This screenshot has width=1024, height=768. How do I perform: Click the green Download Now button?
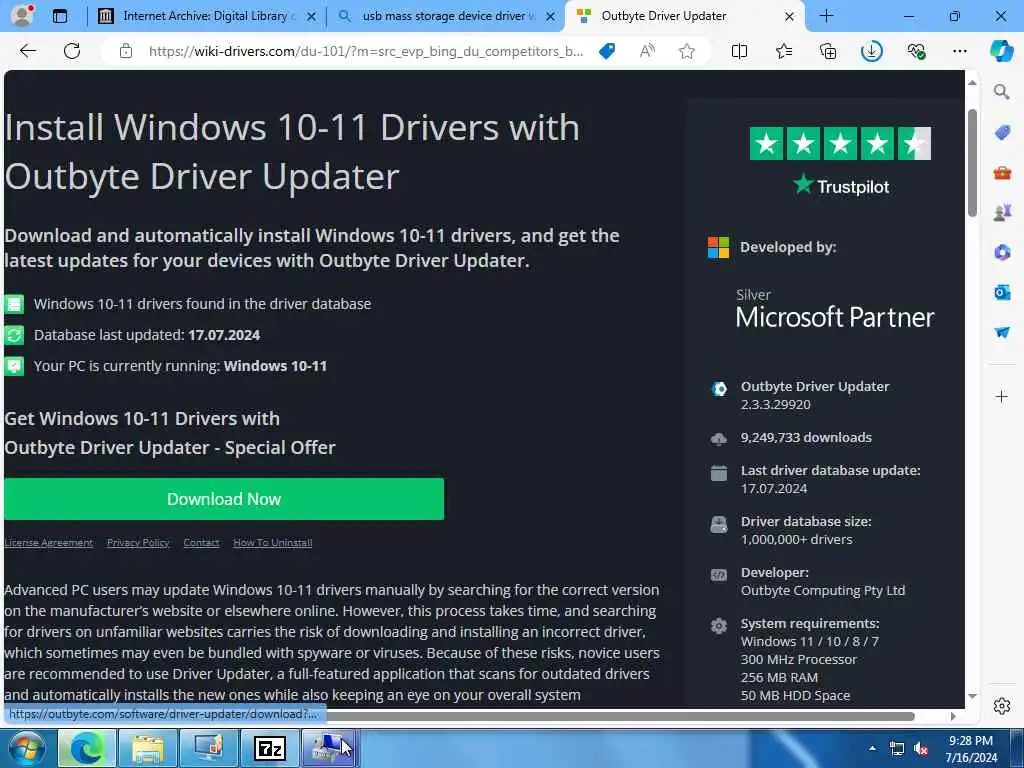point(224,499)
